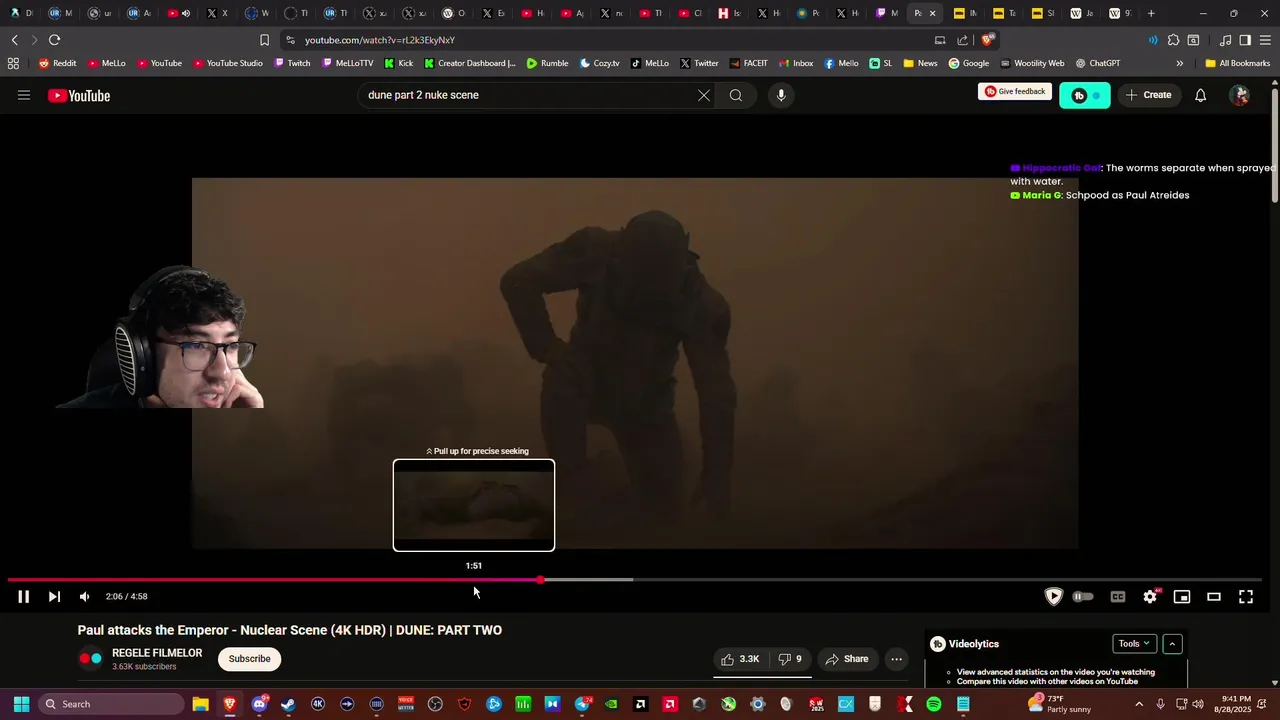The height and width of the screenshot is (720, 1280).
Task: Go back in browser history
Action: pyautogui.click(x=14, y=40)
